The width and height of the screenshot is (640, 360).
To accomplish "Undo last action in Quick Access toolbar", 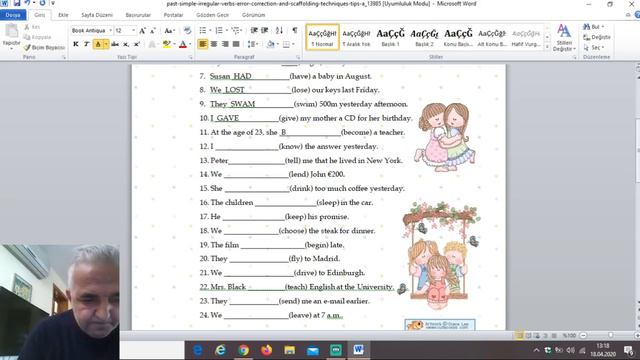I will 27,3.
